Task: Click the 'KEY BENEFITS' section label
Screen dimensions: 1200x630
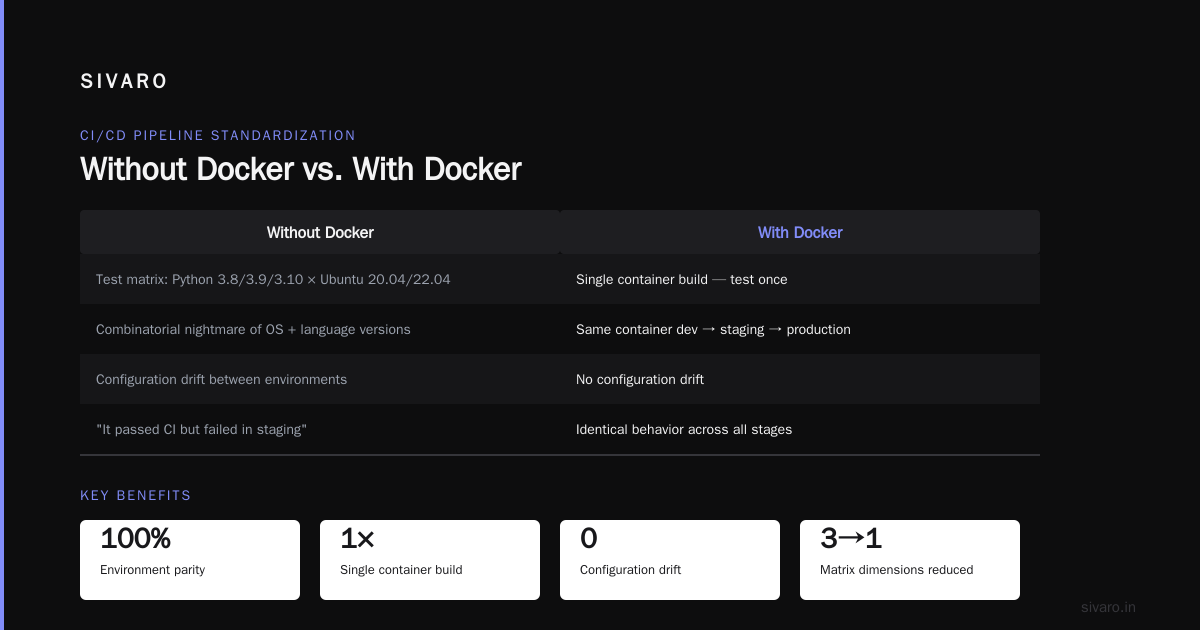Action: 135,495
